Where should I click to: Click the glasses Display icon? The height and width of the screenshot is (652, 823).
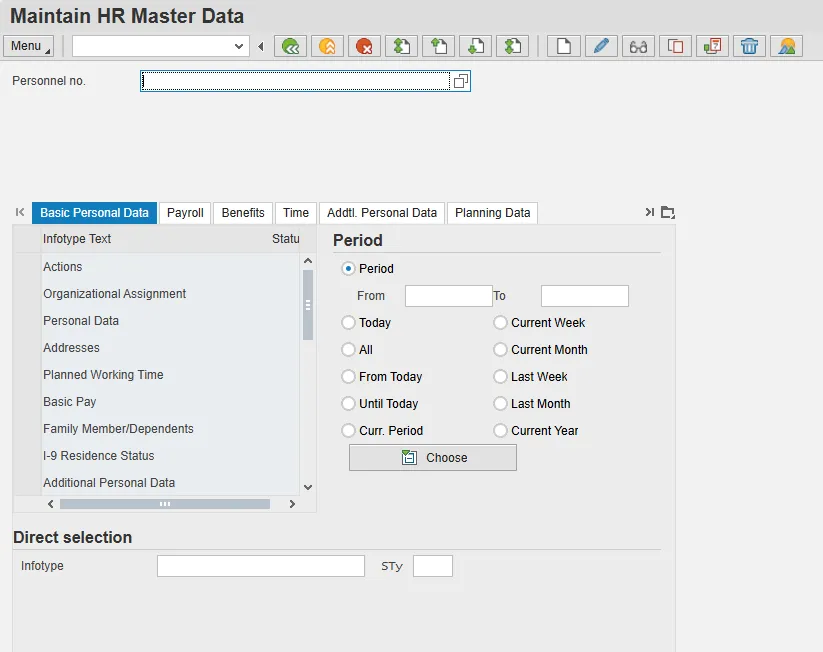click(638, 46)
